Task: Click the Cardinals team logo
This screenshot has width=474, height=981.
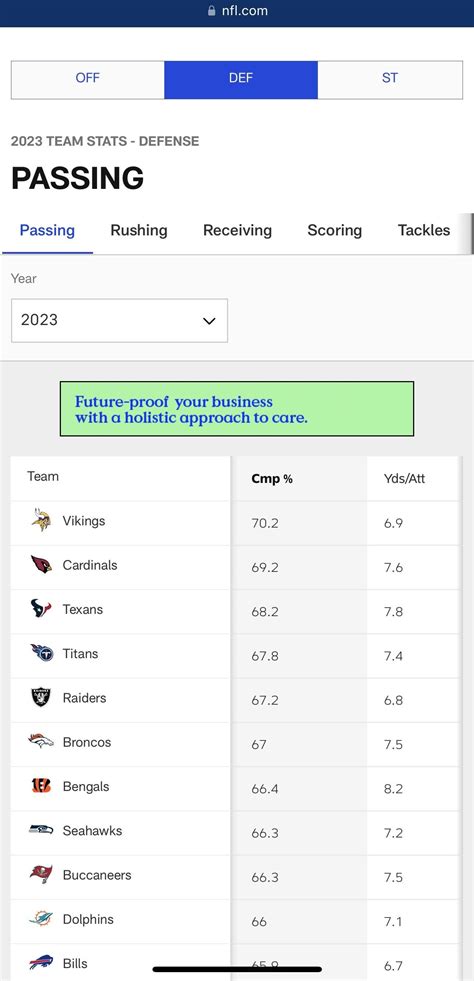Action: 41,565
